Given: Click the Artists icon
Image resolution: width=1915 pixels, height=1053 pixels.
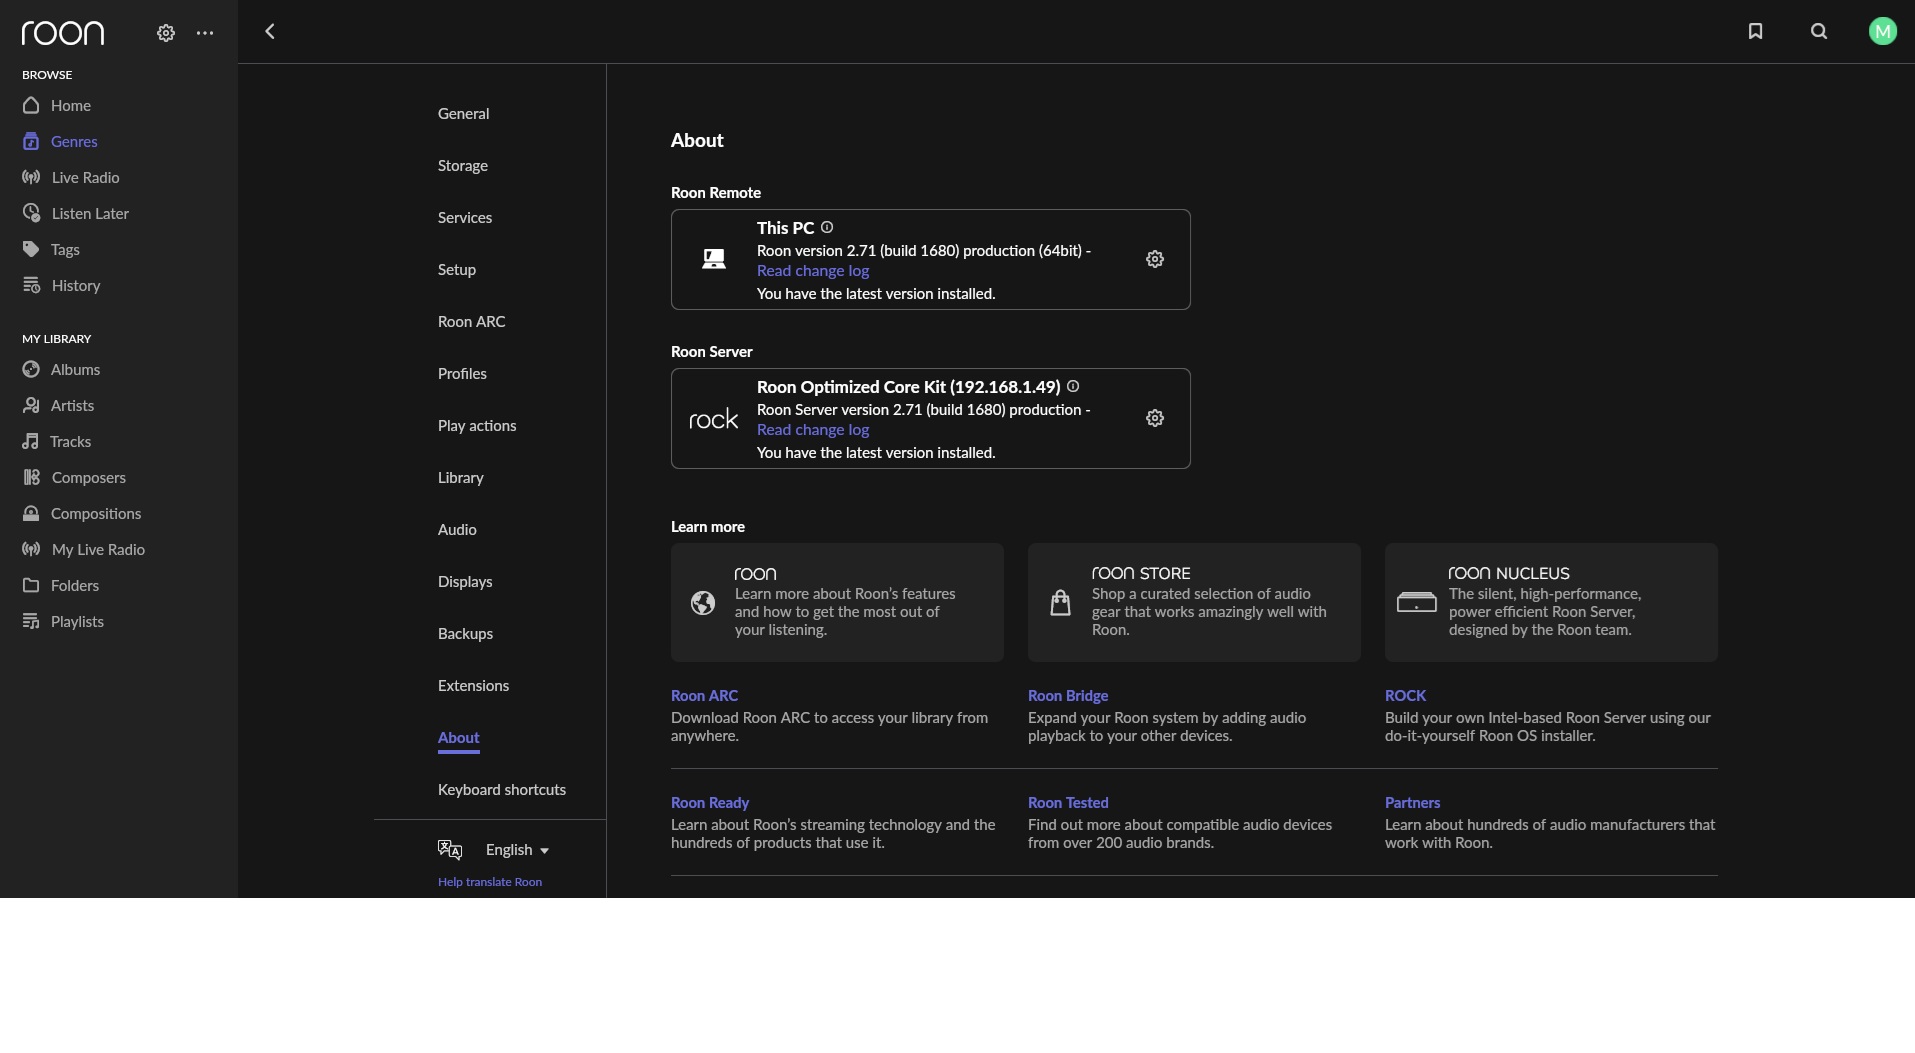Looking at the screenshot, I should (31, 405).
